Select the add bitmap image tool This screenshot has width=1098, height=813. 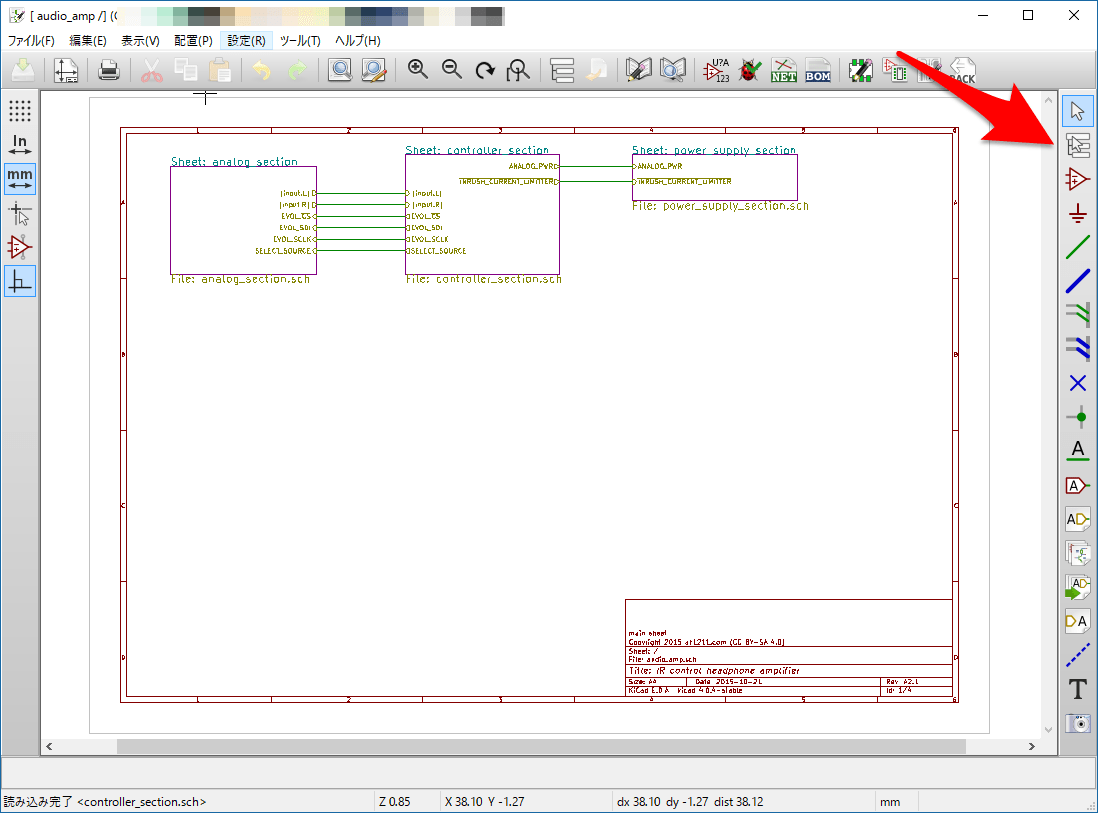[1078, 723]
